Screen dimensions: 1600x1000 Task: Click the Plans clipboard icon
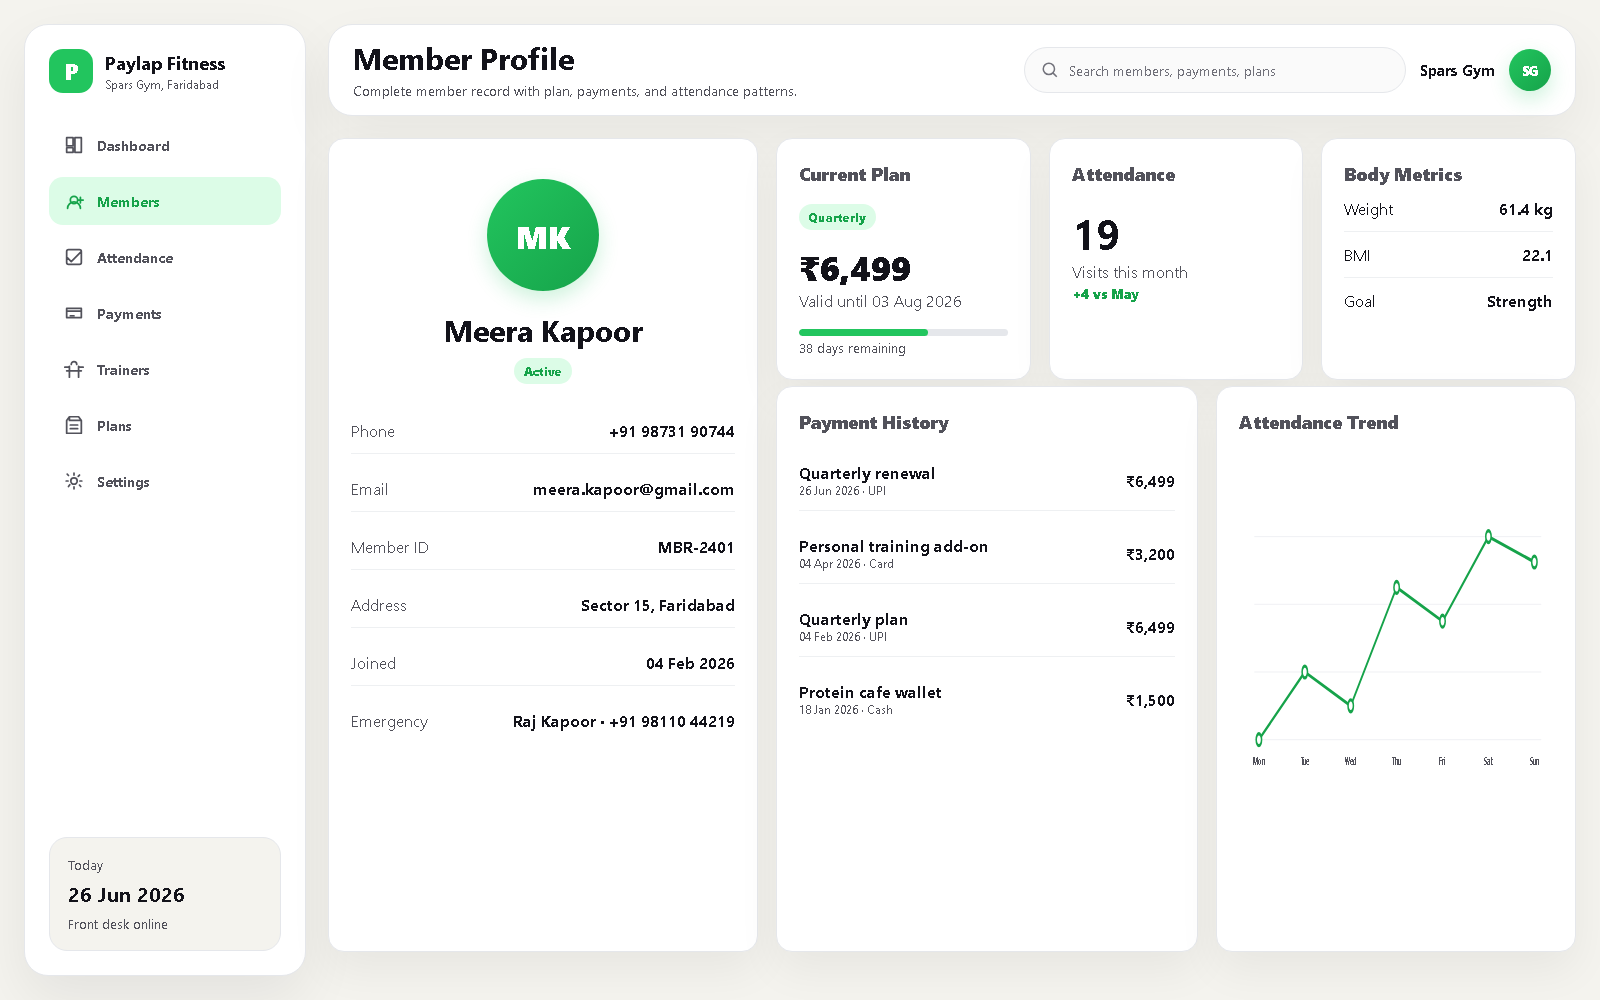[x=74, y=425]
